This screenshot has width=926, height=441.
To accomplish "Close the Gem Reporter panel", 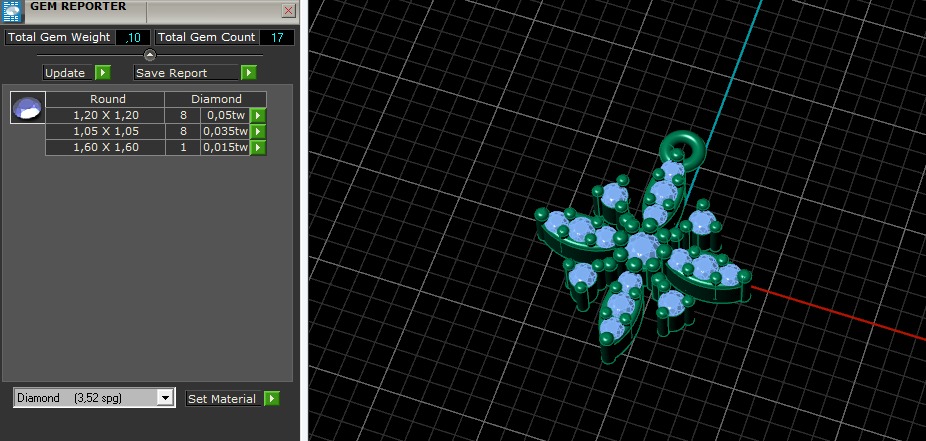I will coord(288,10).
